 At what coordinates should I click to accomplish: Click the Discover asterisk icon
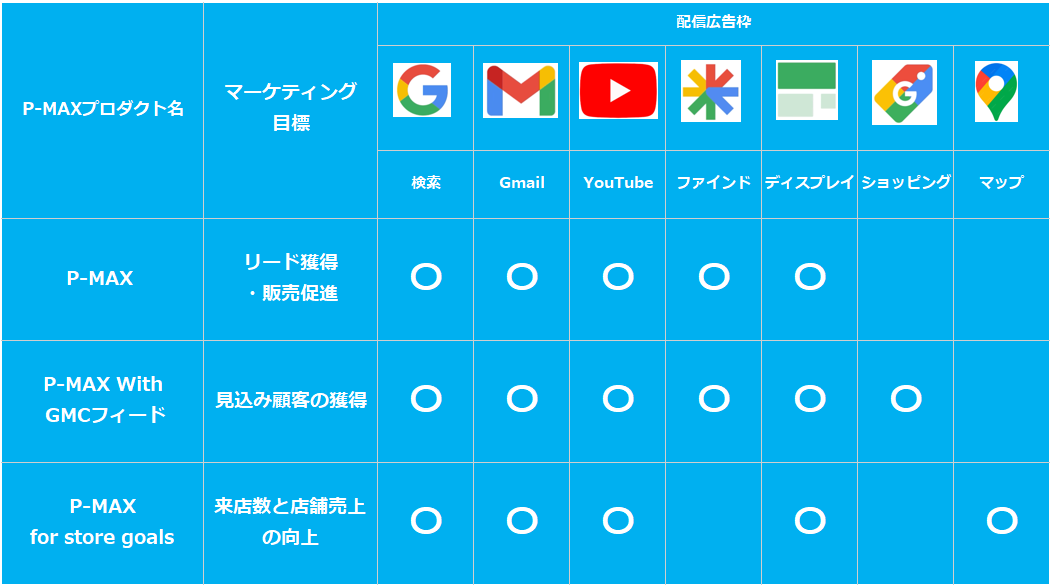[711, 91]
